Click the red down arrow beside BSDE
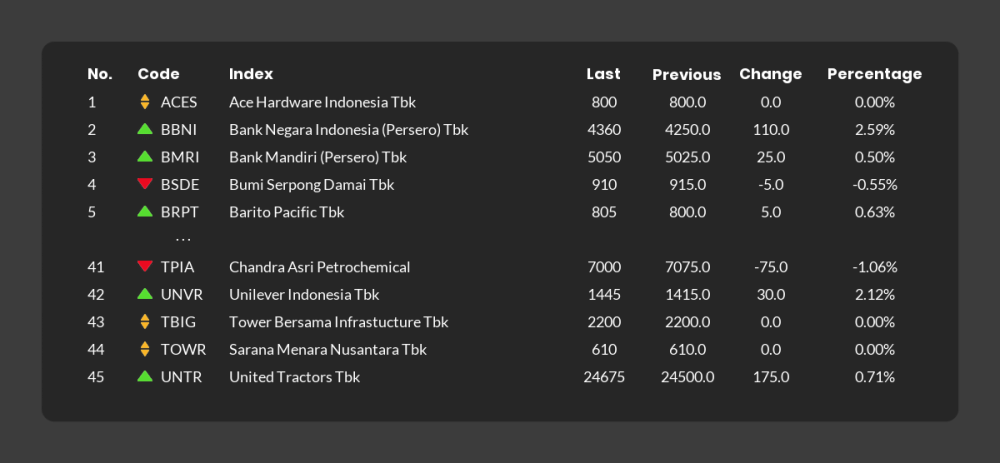This screenshot has width=1000, height=463. [x=145, y=184]
